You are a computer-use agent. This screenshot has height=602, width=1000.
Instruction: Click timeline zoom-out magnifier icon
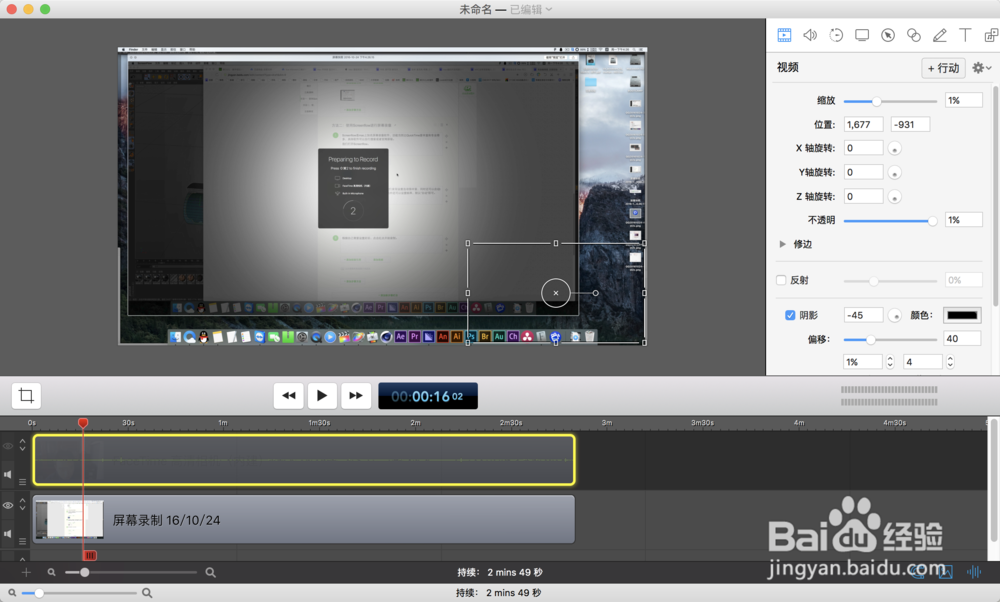52,573
